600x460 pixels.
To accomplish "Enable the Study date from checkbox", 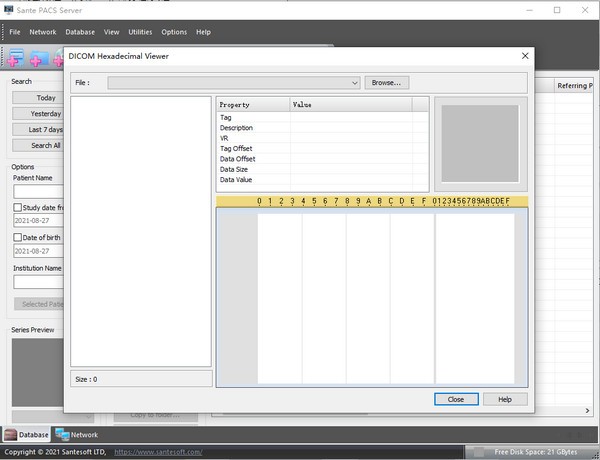I will (x=17, y=207).
